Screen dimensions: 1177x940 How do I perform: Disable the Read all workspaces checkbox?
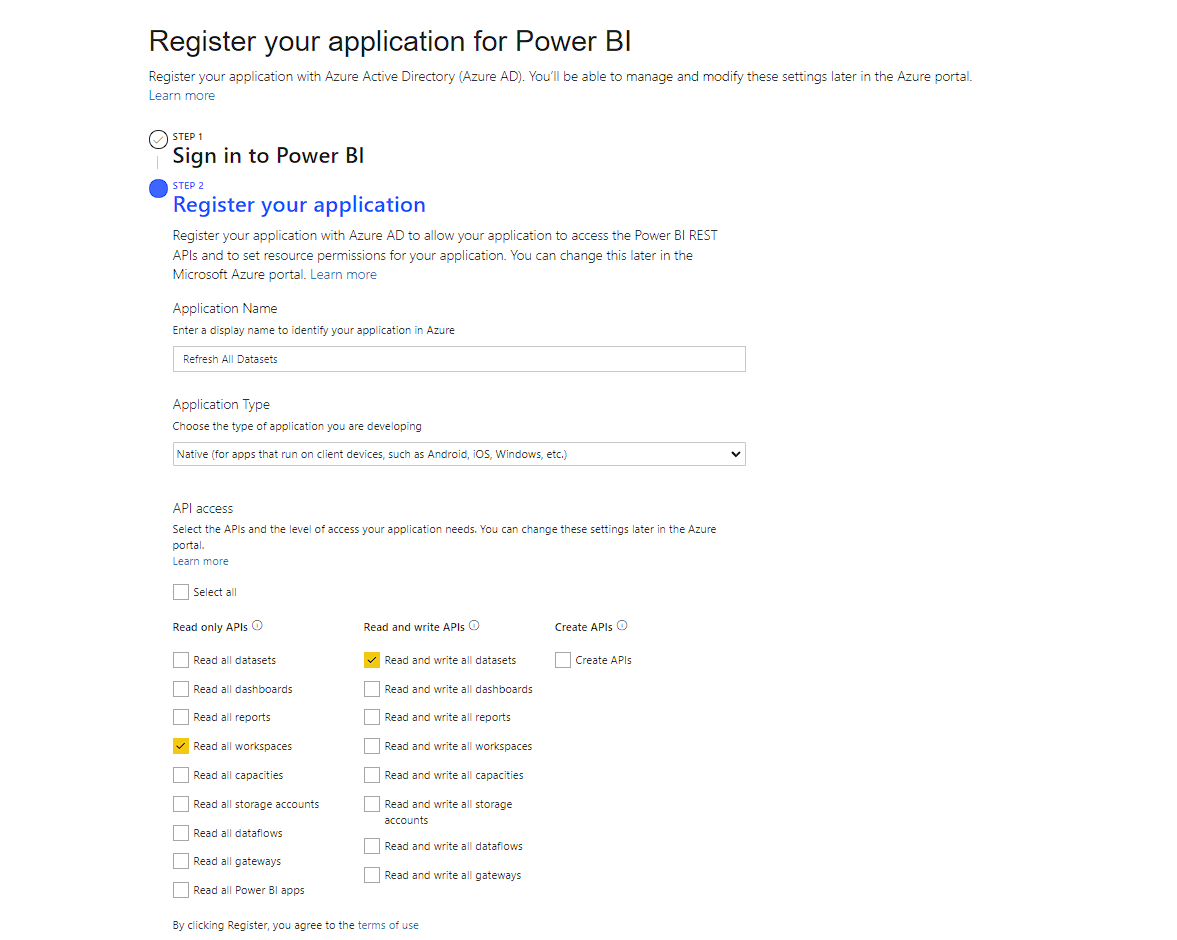coord(180,745)
